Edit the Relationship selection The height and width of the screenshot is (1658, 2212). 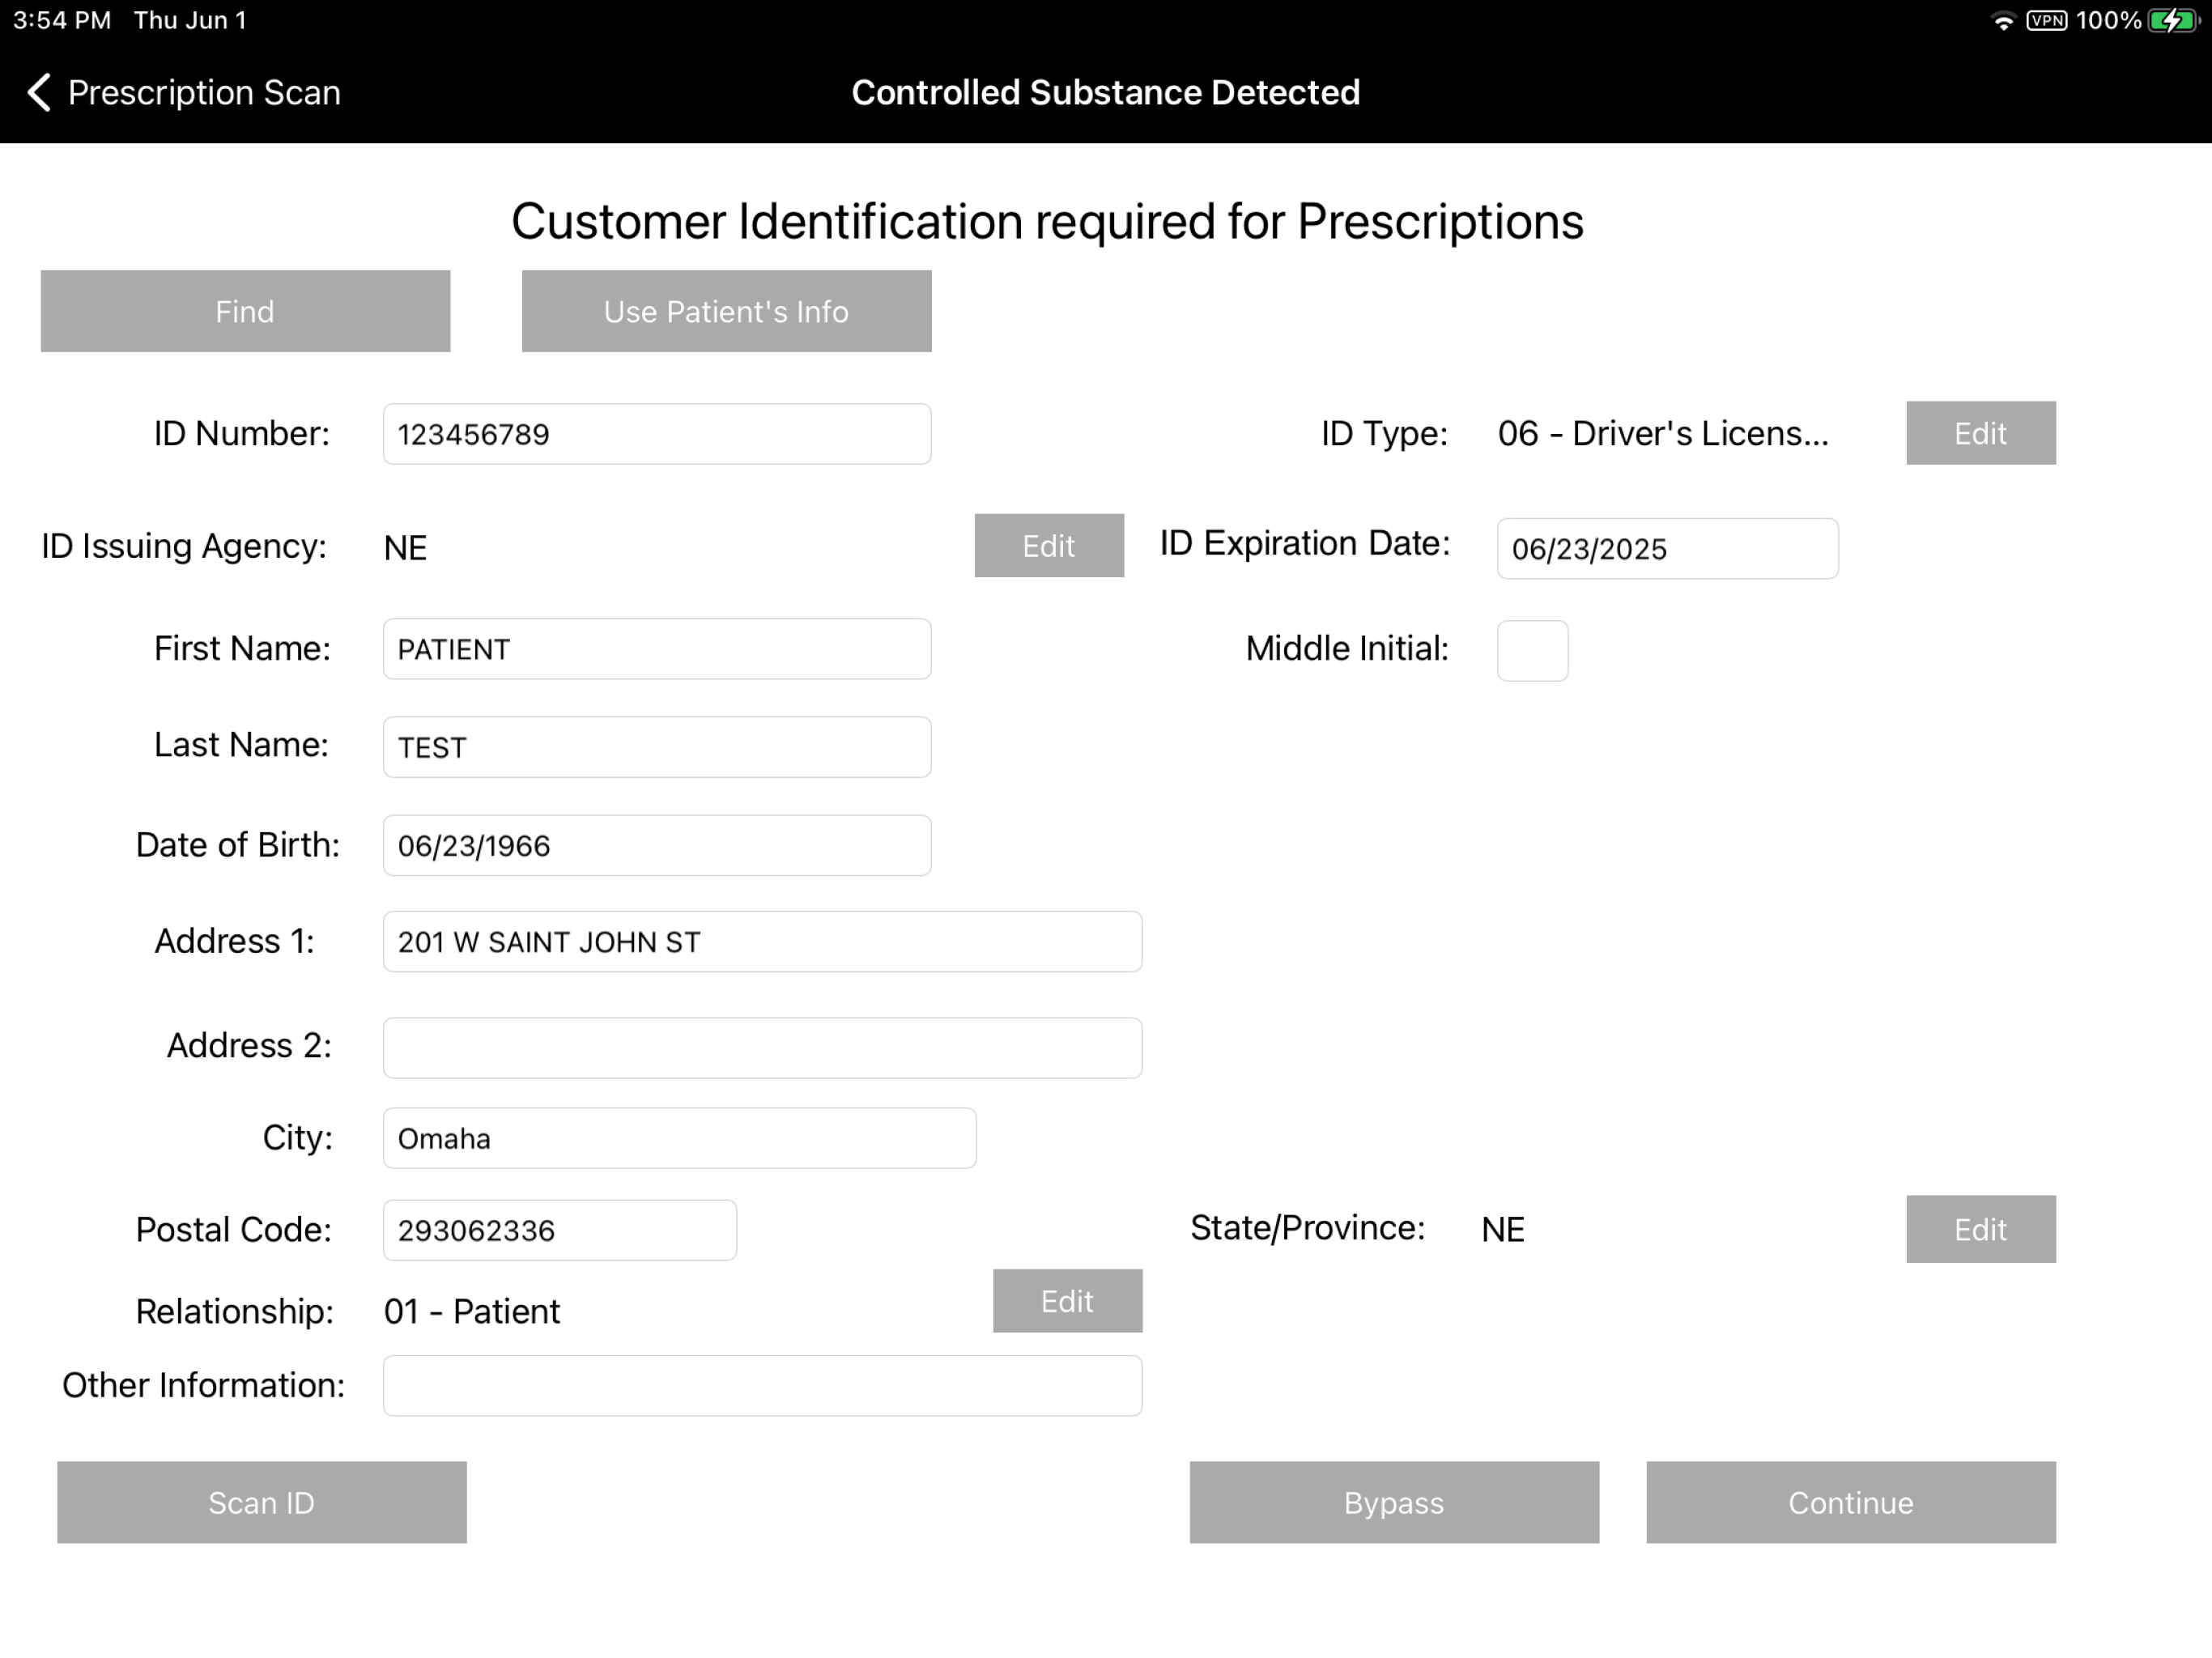[x=1067, y=1301]
